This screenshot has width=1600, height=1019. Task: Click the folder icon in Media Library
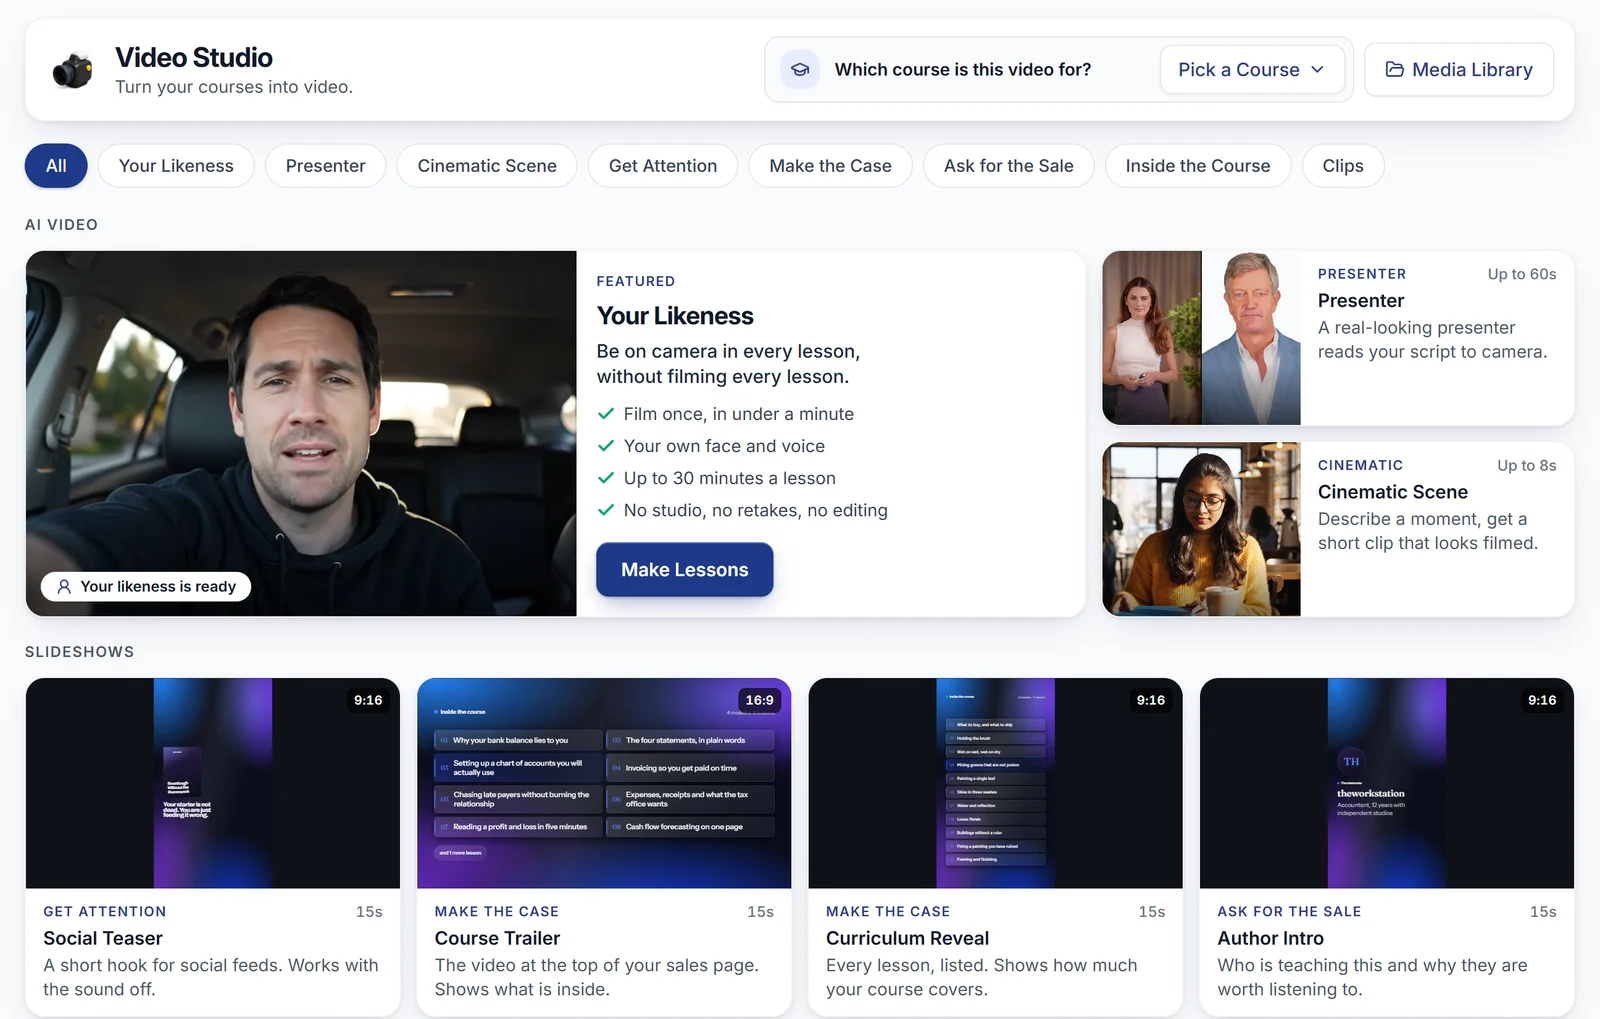tap(1394, 69)
